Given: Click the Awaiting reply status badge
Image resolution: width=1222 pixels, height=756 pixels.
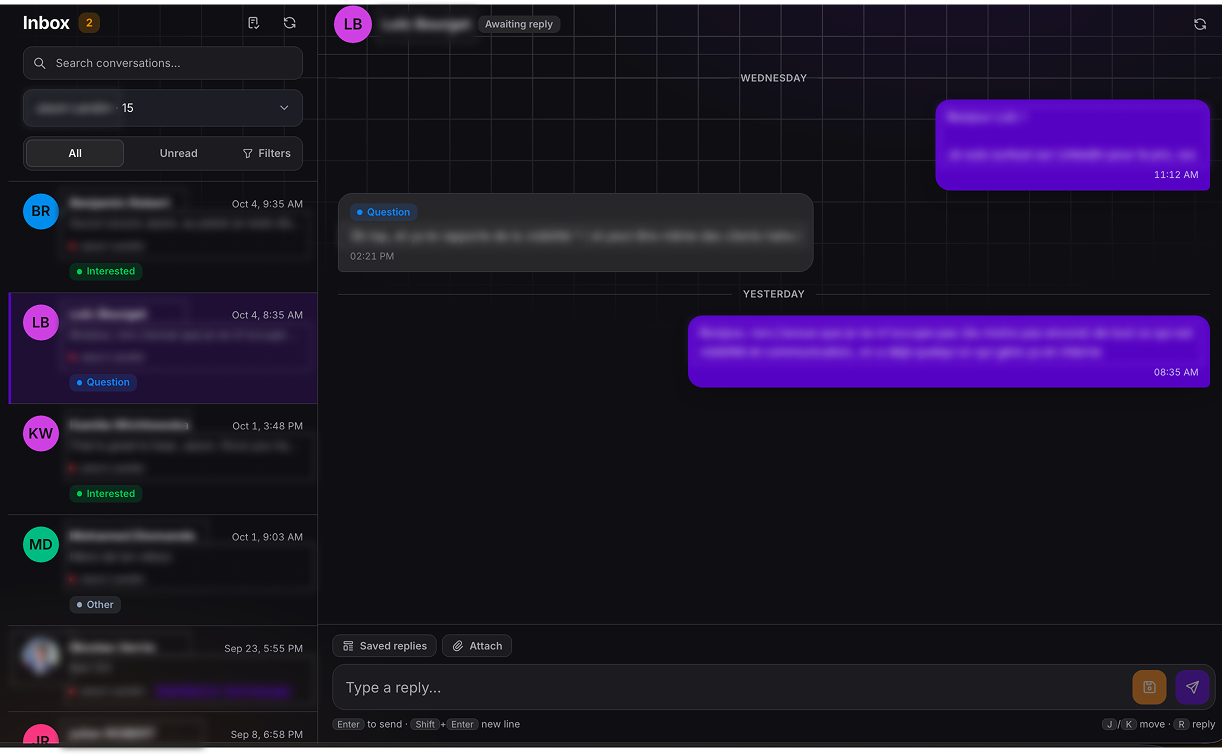Looking at the screenshot, I should [x=519, y=24].
